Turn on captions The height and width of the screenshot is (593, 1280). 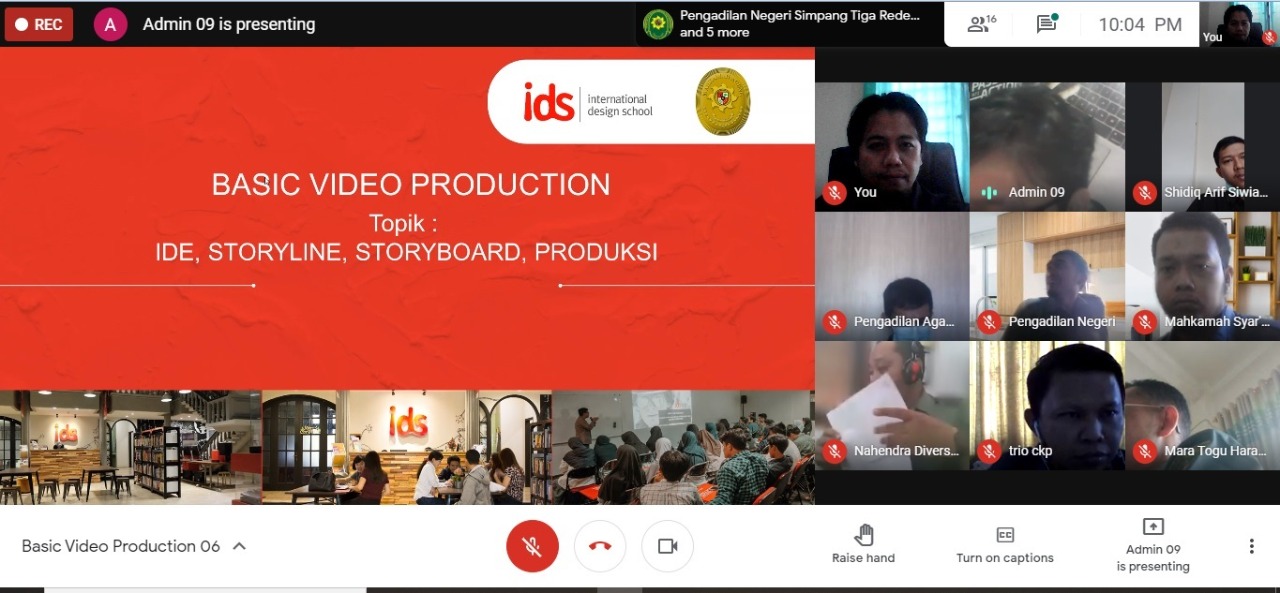pos(1005,546)
